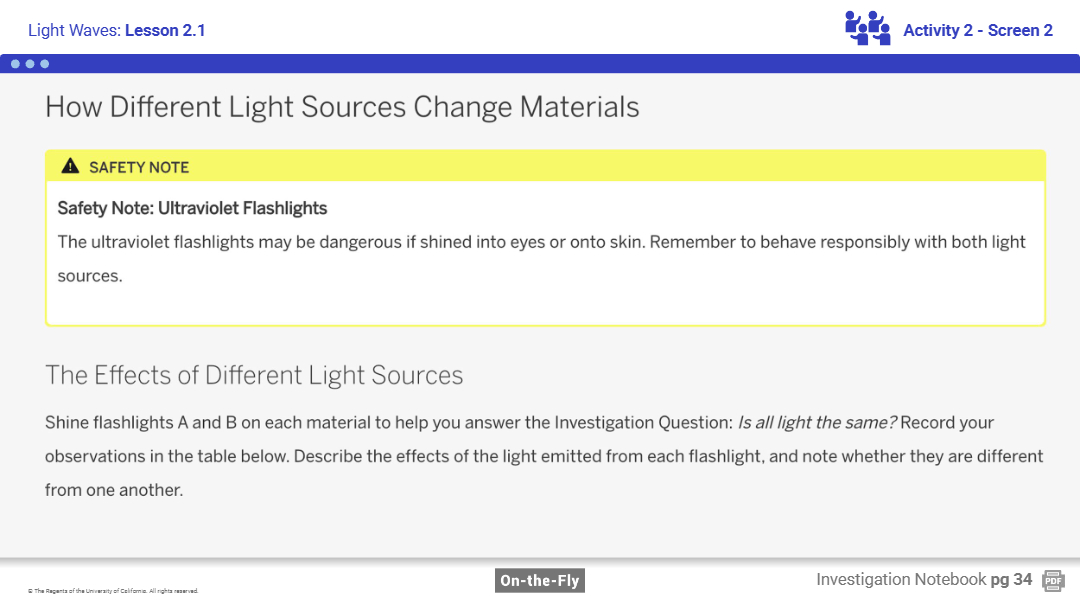Click The Effects of Different Light Sources heading
The height and width of the screenshot is (607, 1080).
pyautogui.click(x=254, y=375)
